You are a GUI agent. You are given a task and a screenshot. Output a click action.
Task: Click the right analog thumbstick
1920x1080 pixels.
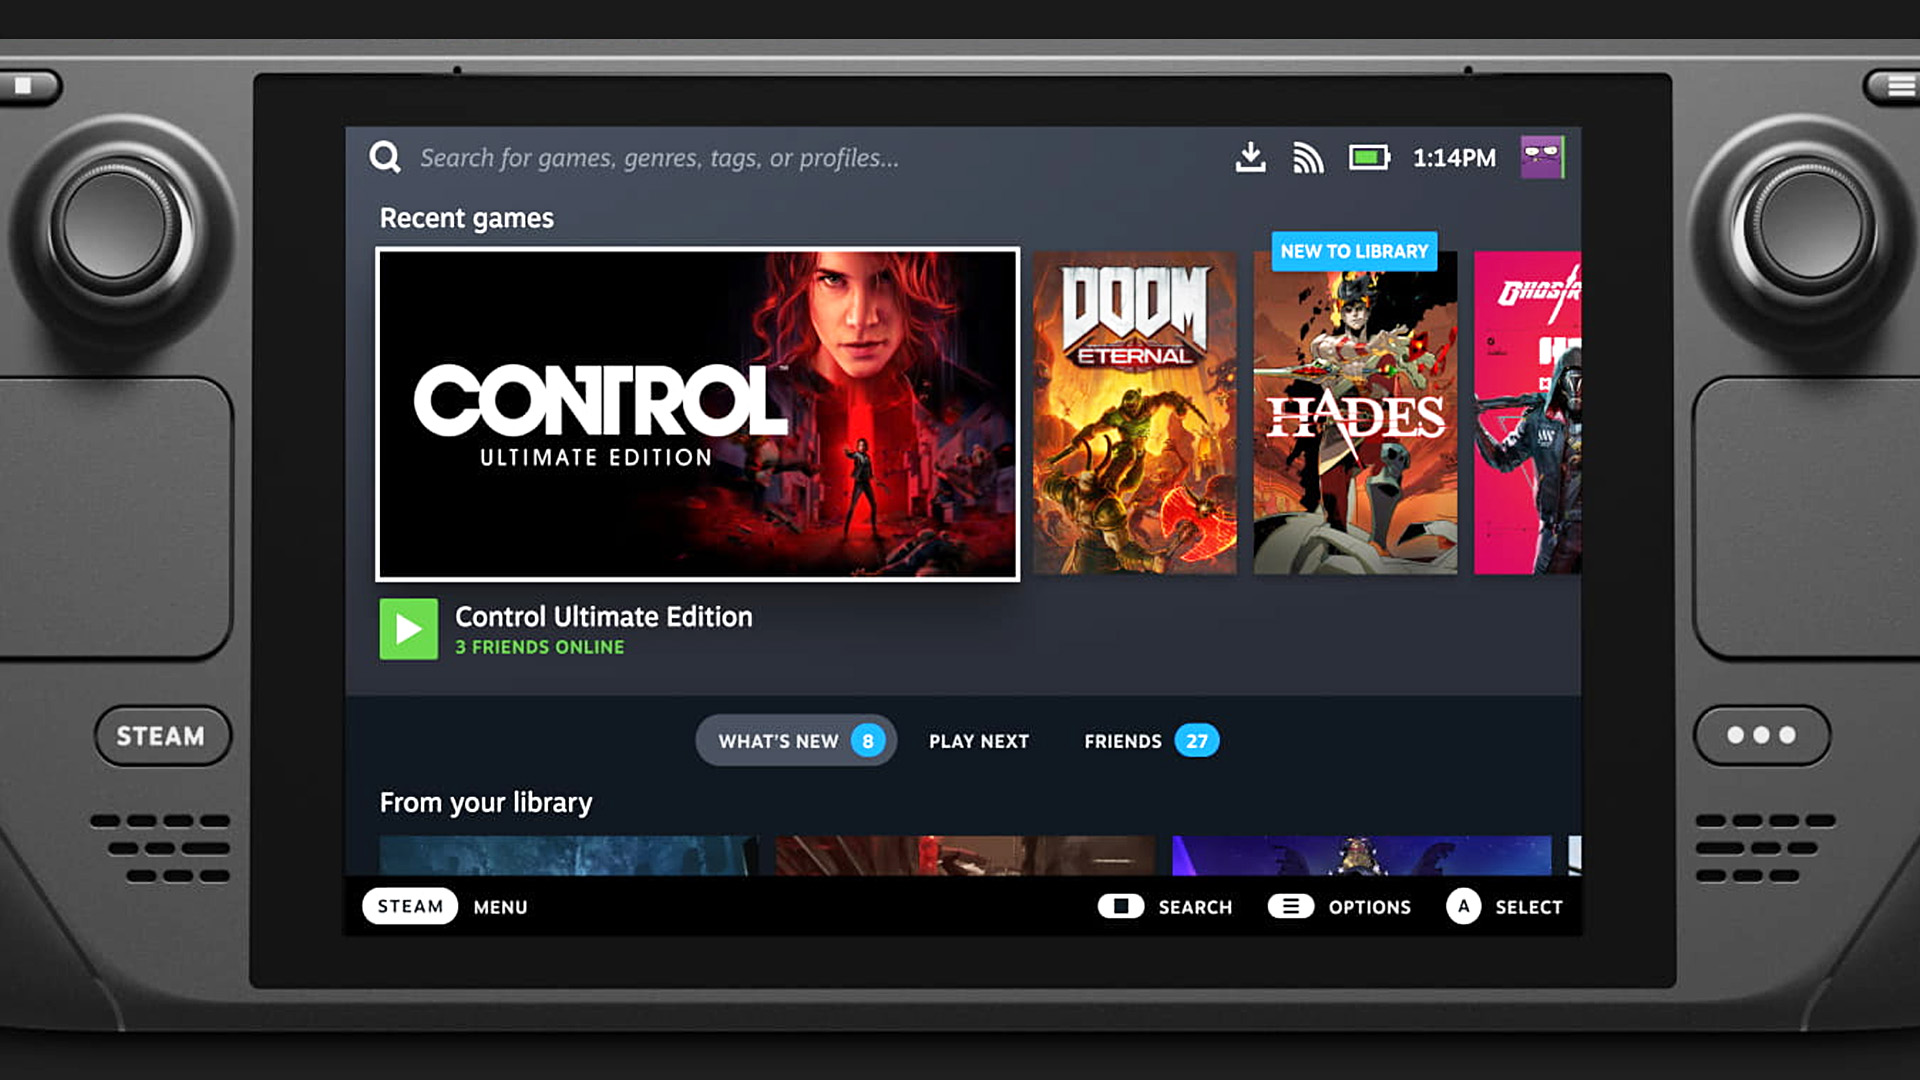(1808, 225)
